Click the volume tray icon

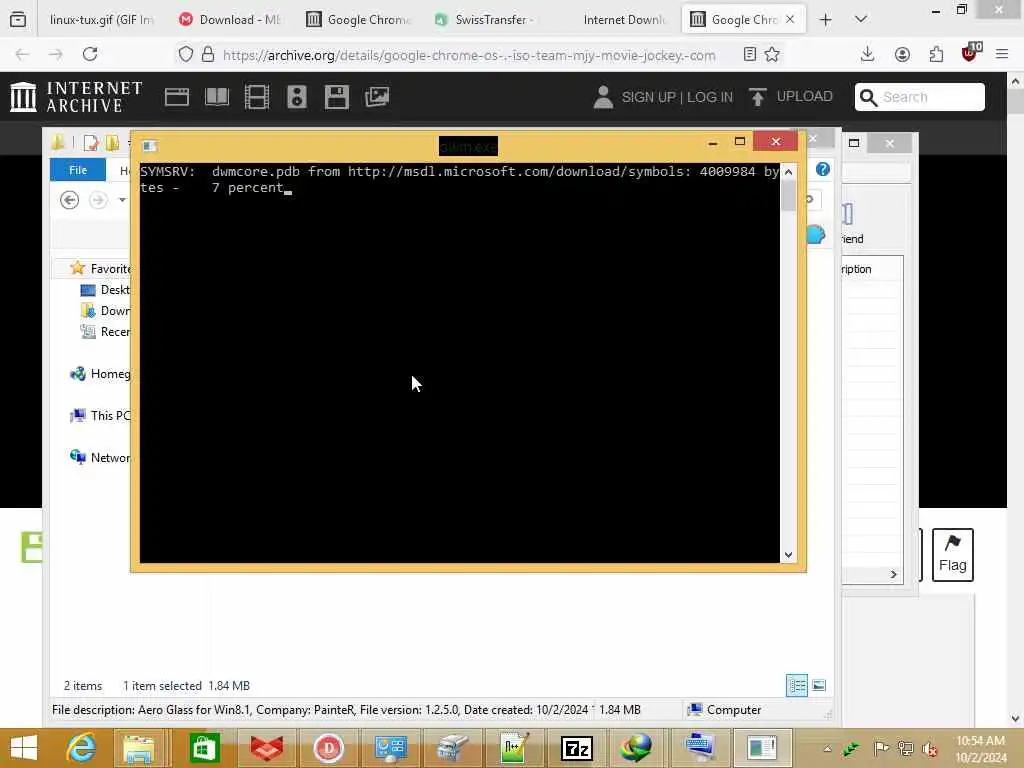[x=929, y=748]
